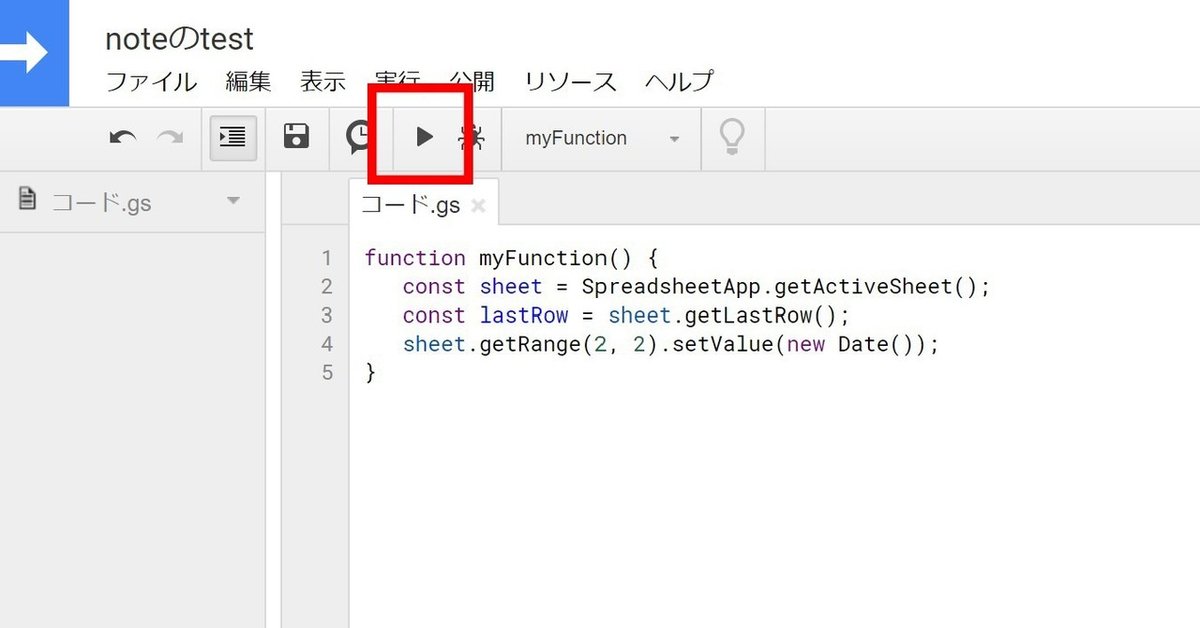Viewport: 1200px width, 628px height.
Task: Close the コード.gs editor tab
Action: tap(478, 206)
